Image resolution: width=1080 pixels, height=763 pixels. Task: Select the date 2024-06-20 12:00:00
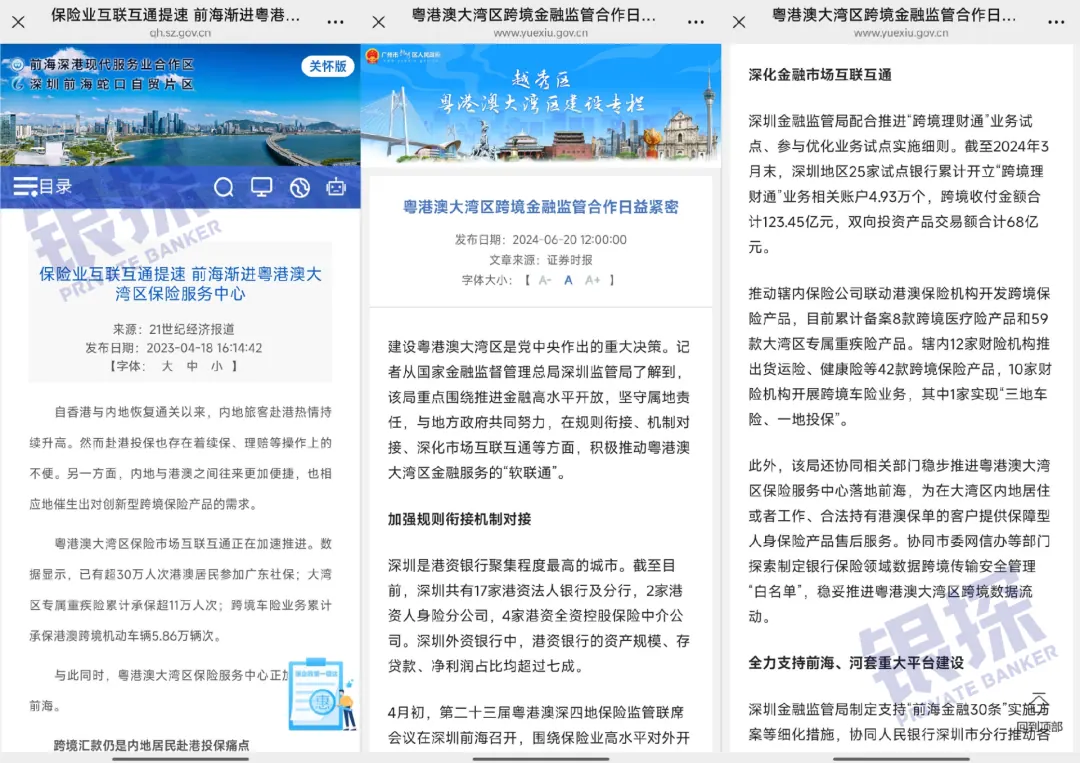(x=570, y=240)
